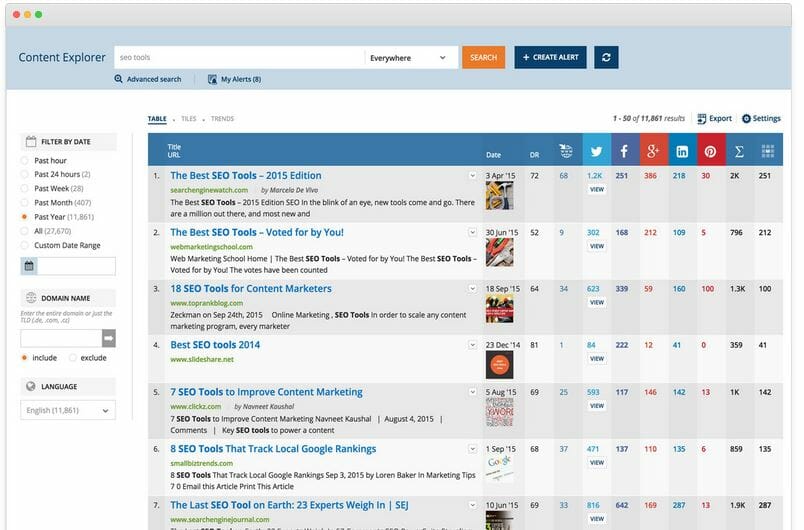The image size is (804, 530).
Task: Open the English language dropdown
Action: [68, 410]
